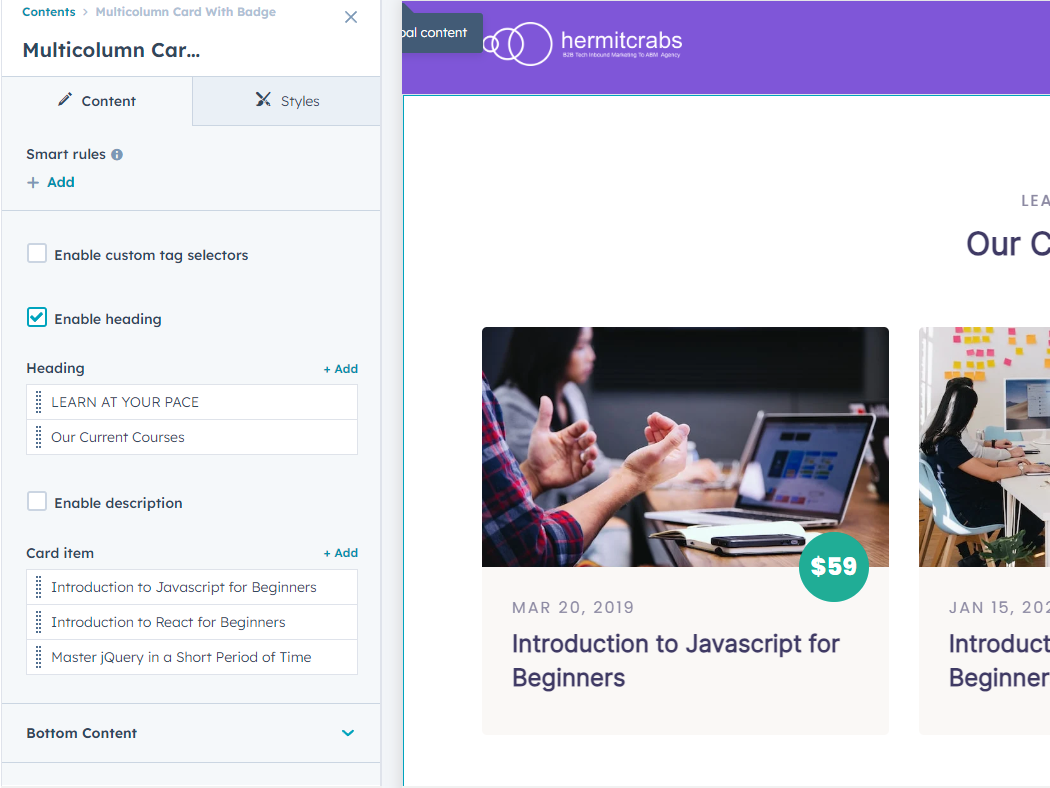
Task: Click drag handle for Our Current Courses
Action: [x=39, y=437]
